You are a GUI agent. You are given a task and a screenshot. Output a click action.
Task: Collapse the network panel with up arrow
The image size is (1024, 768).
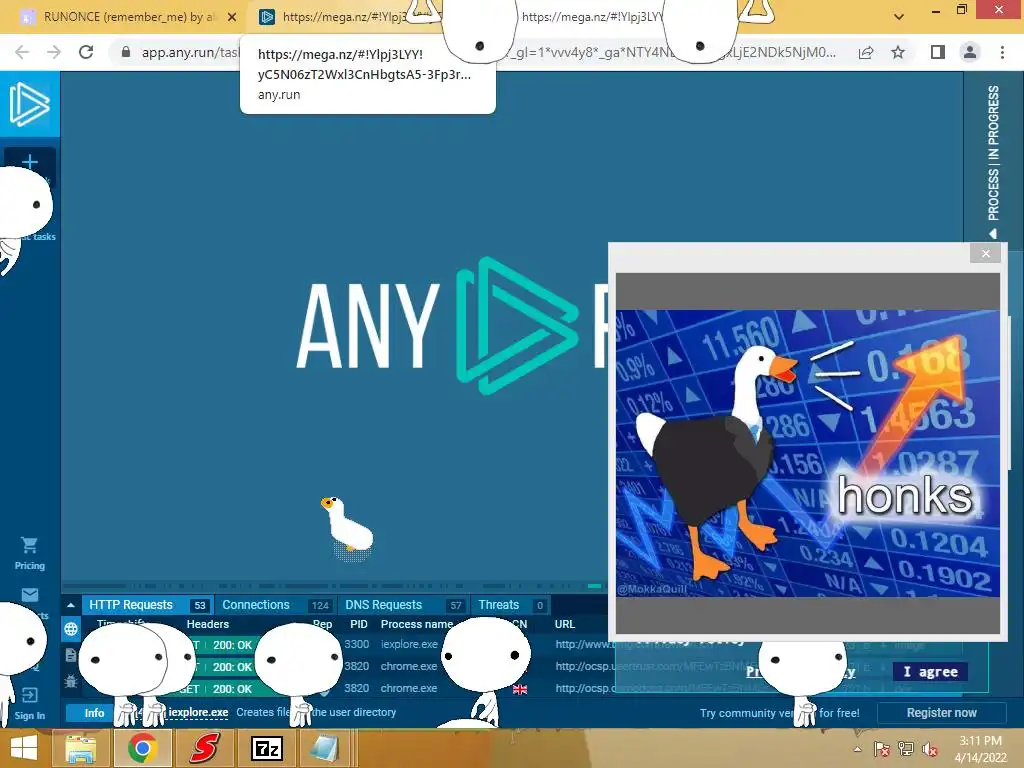(71, 605)
